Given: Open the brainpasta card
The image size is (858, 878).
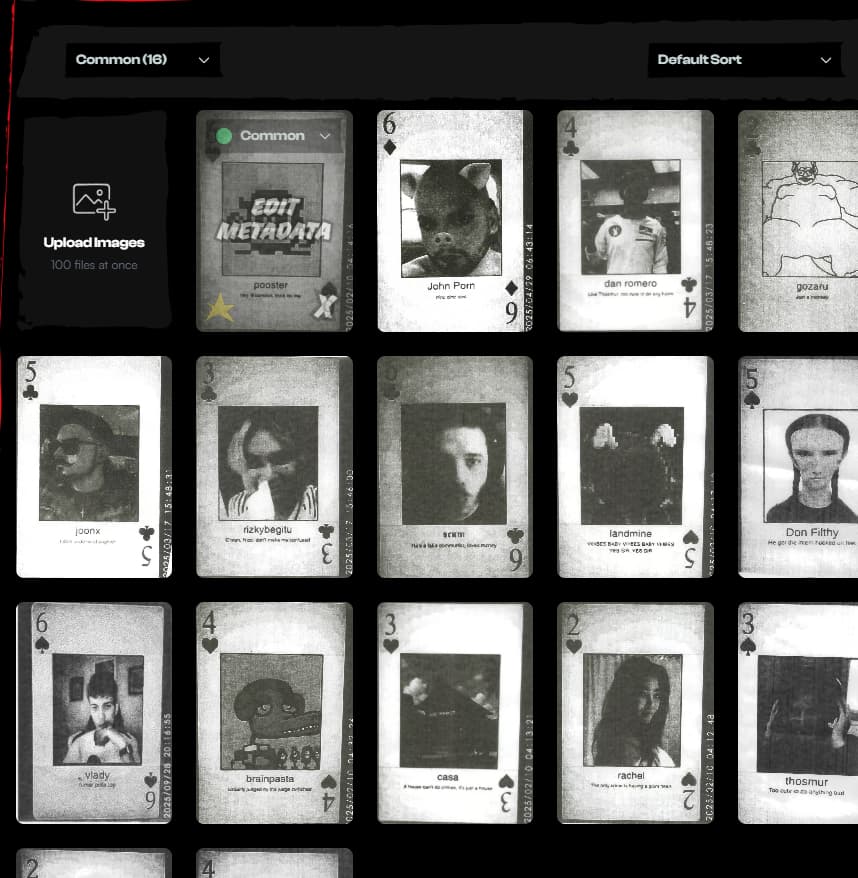Looking at the screenshot, I should click(x=274, y=711).
